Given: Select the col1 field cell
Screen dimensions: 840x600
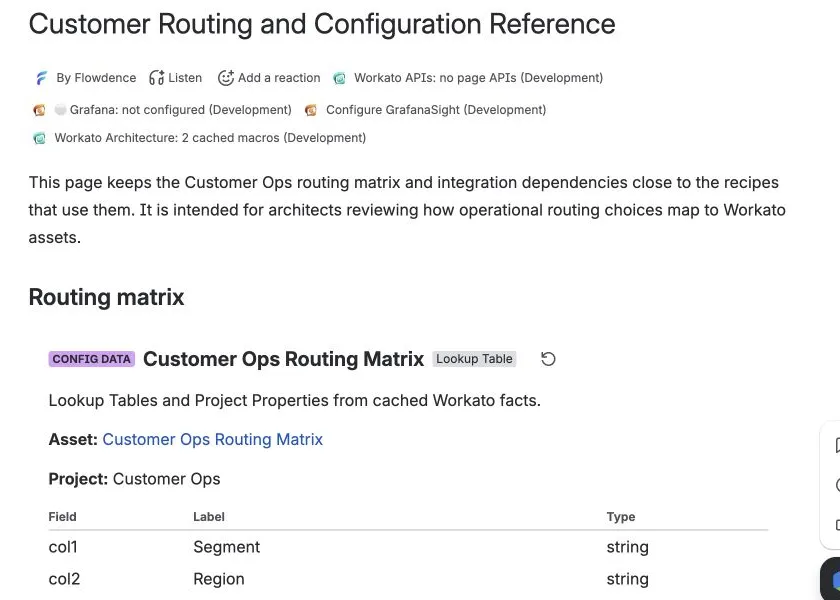Looking at the screenshot, I should point(63,547).
